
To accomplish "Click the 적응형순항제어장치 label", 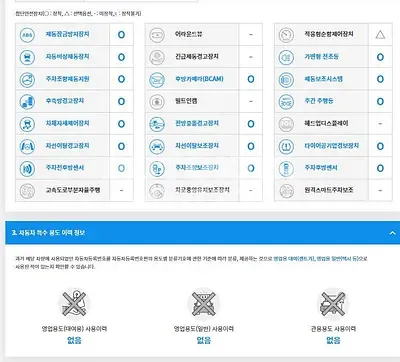I will (329, 34).
